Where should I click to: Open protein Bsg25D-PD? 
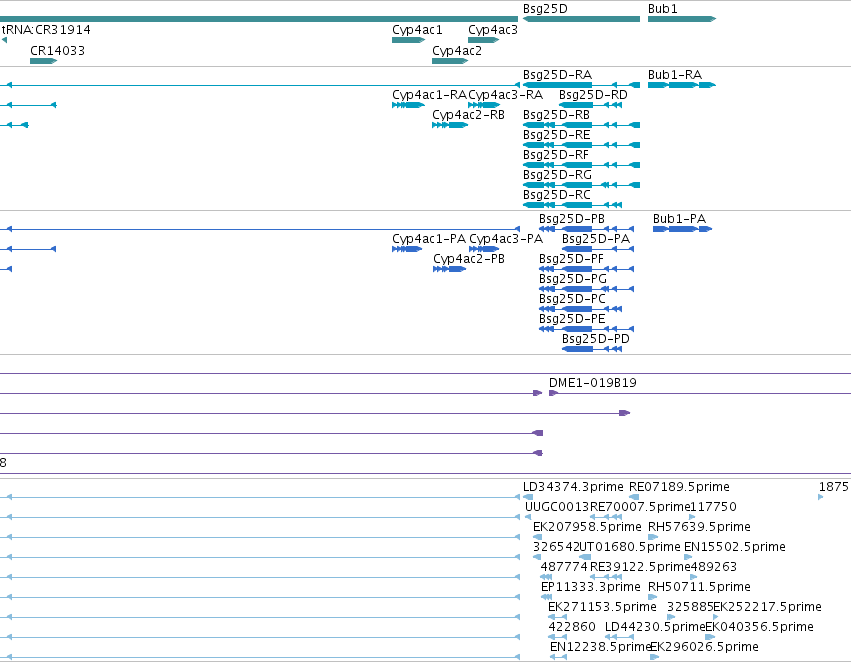click(592, 349)
